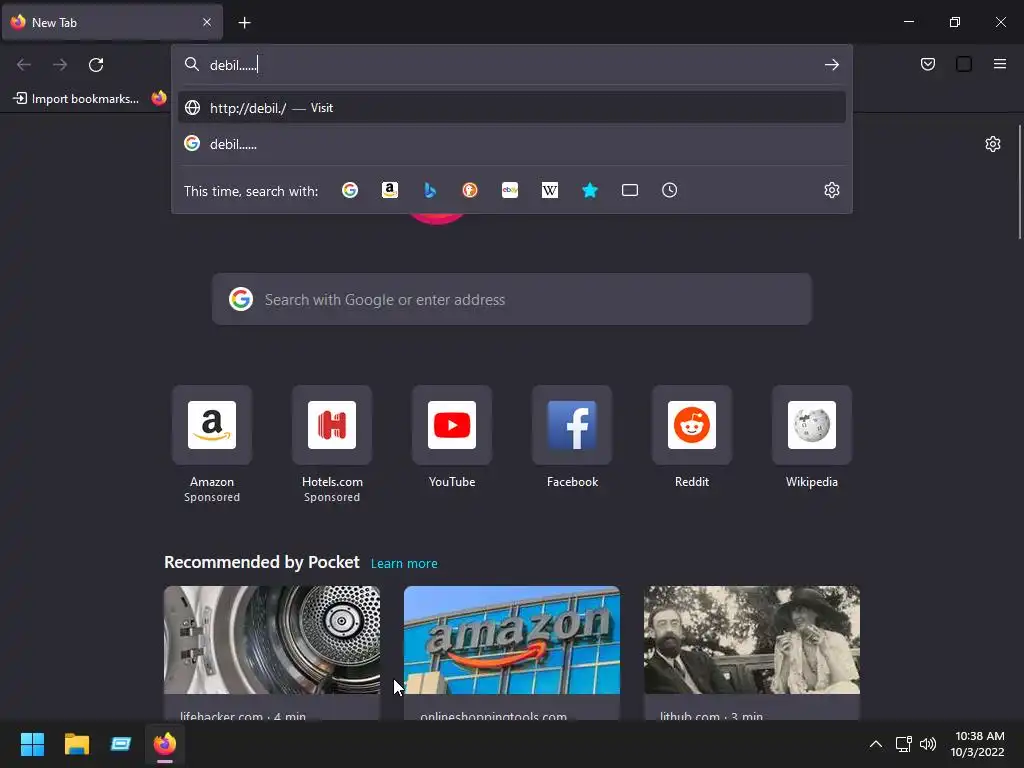Click Import bookmarks in bookmarks toolbar
The width and height of the screenshot is (1024, 768).
[76, 99]
